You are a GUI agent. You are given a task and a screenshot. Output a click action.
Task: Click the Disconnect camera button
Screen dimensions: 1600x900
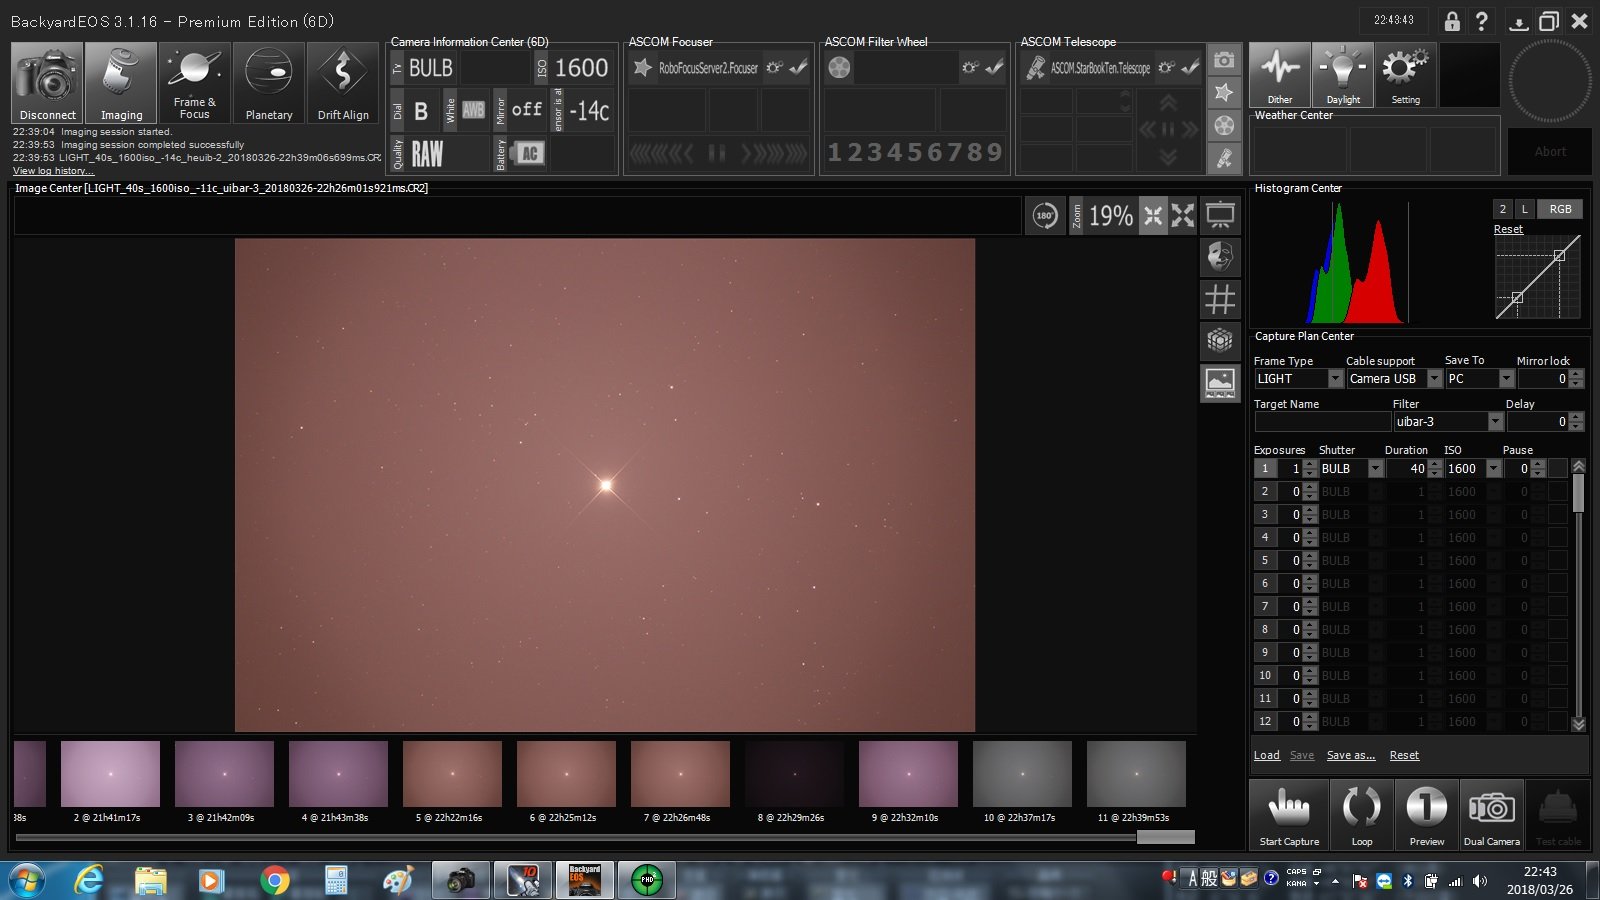click(47, 83)
